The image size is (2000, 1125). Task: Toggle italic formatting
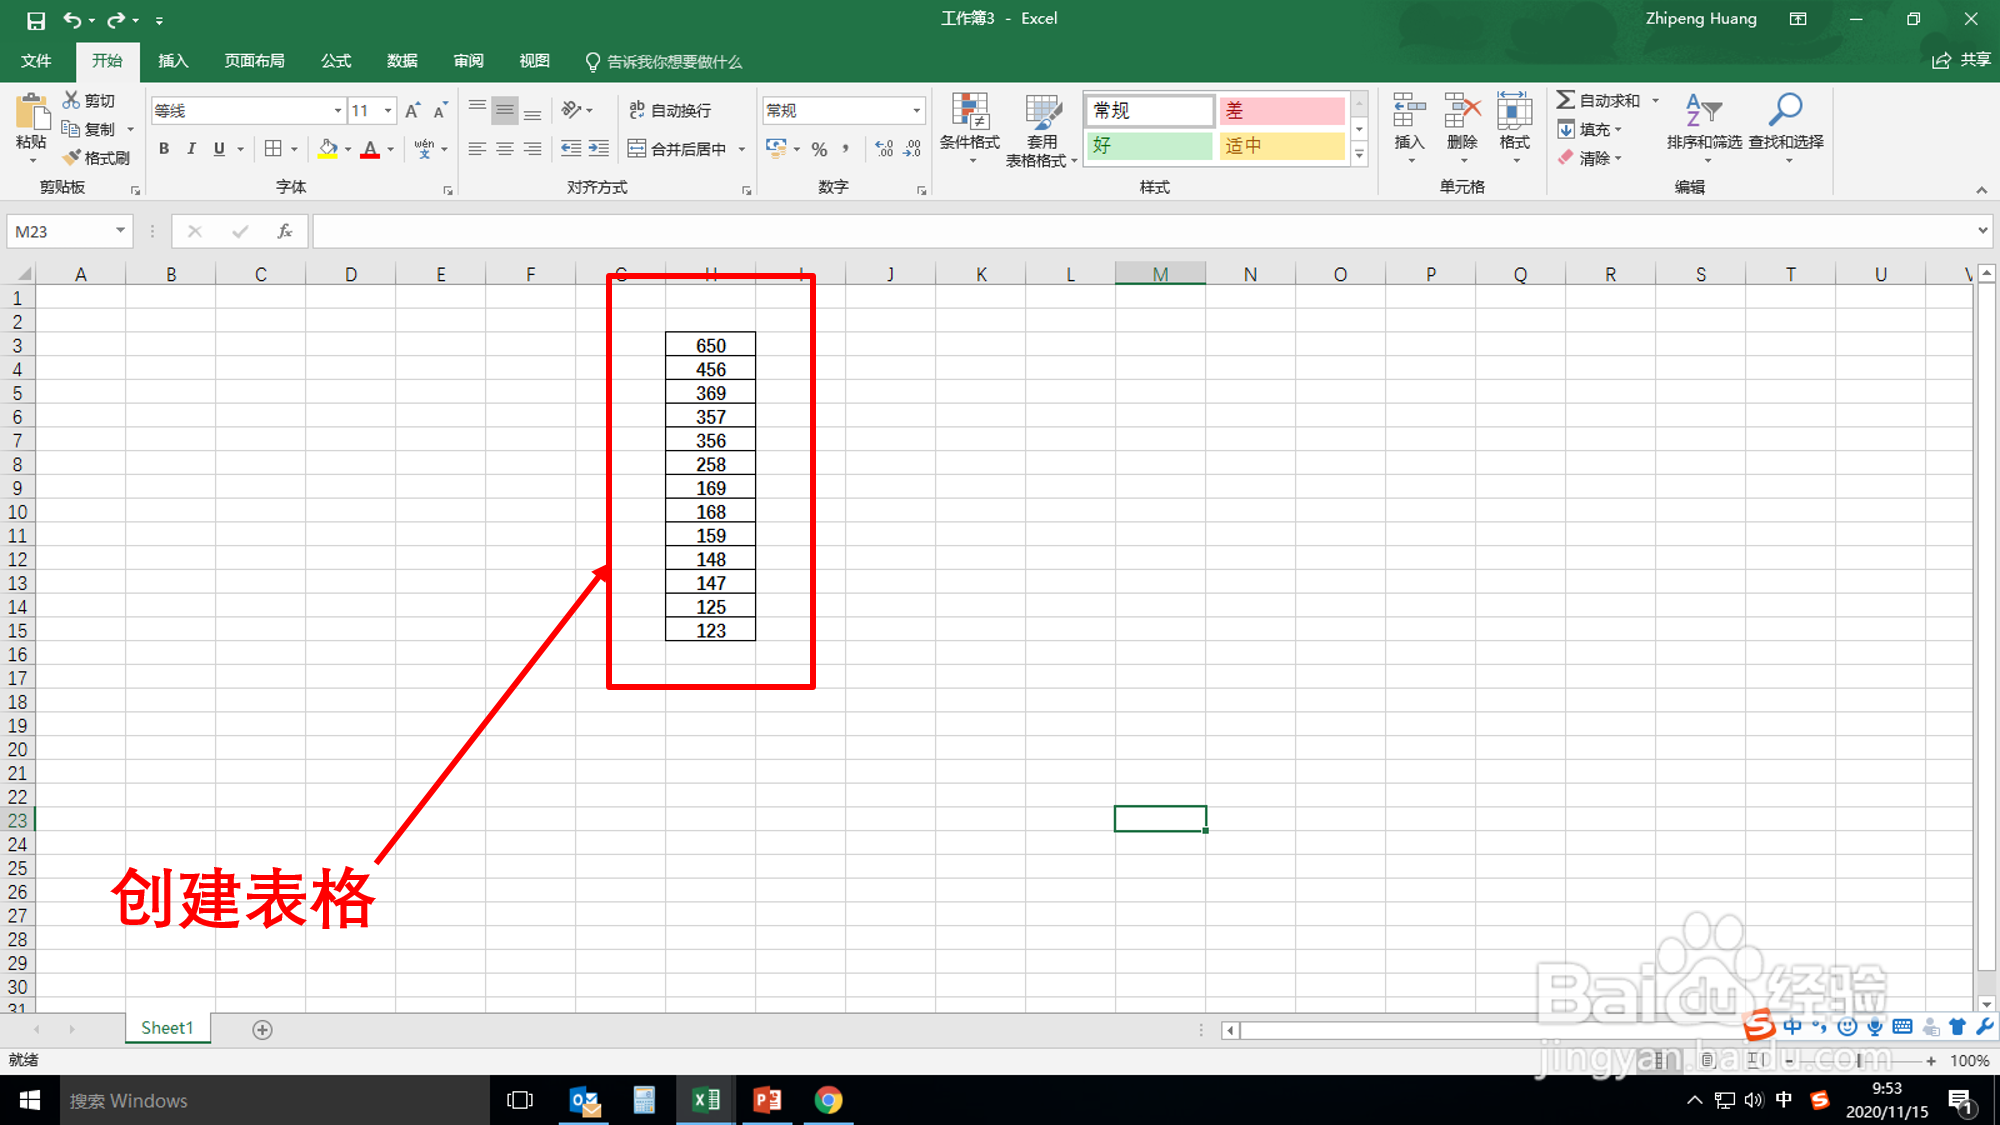[191, 149]
